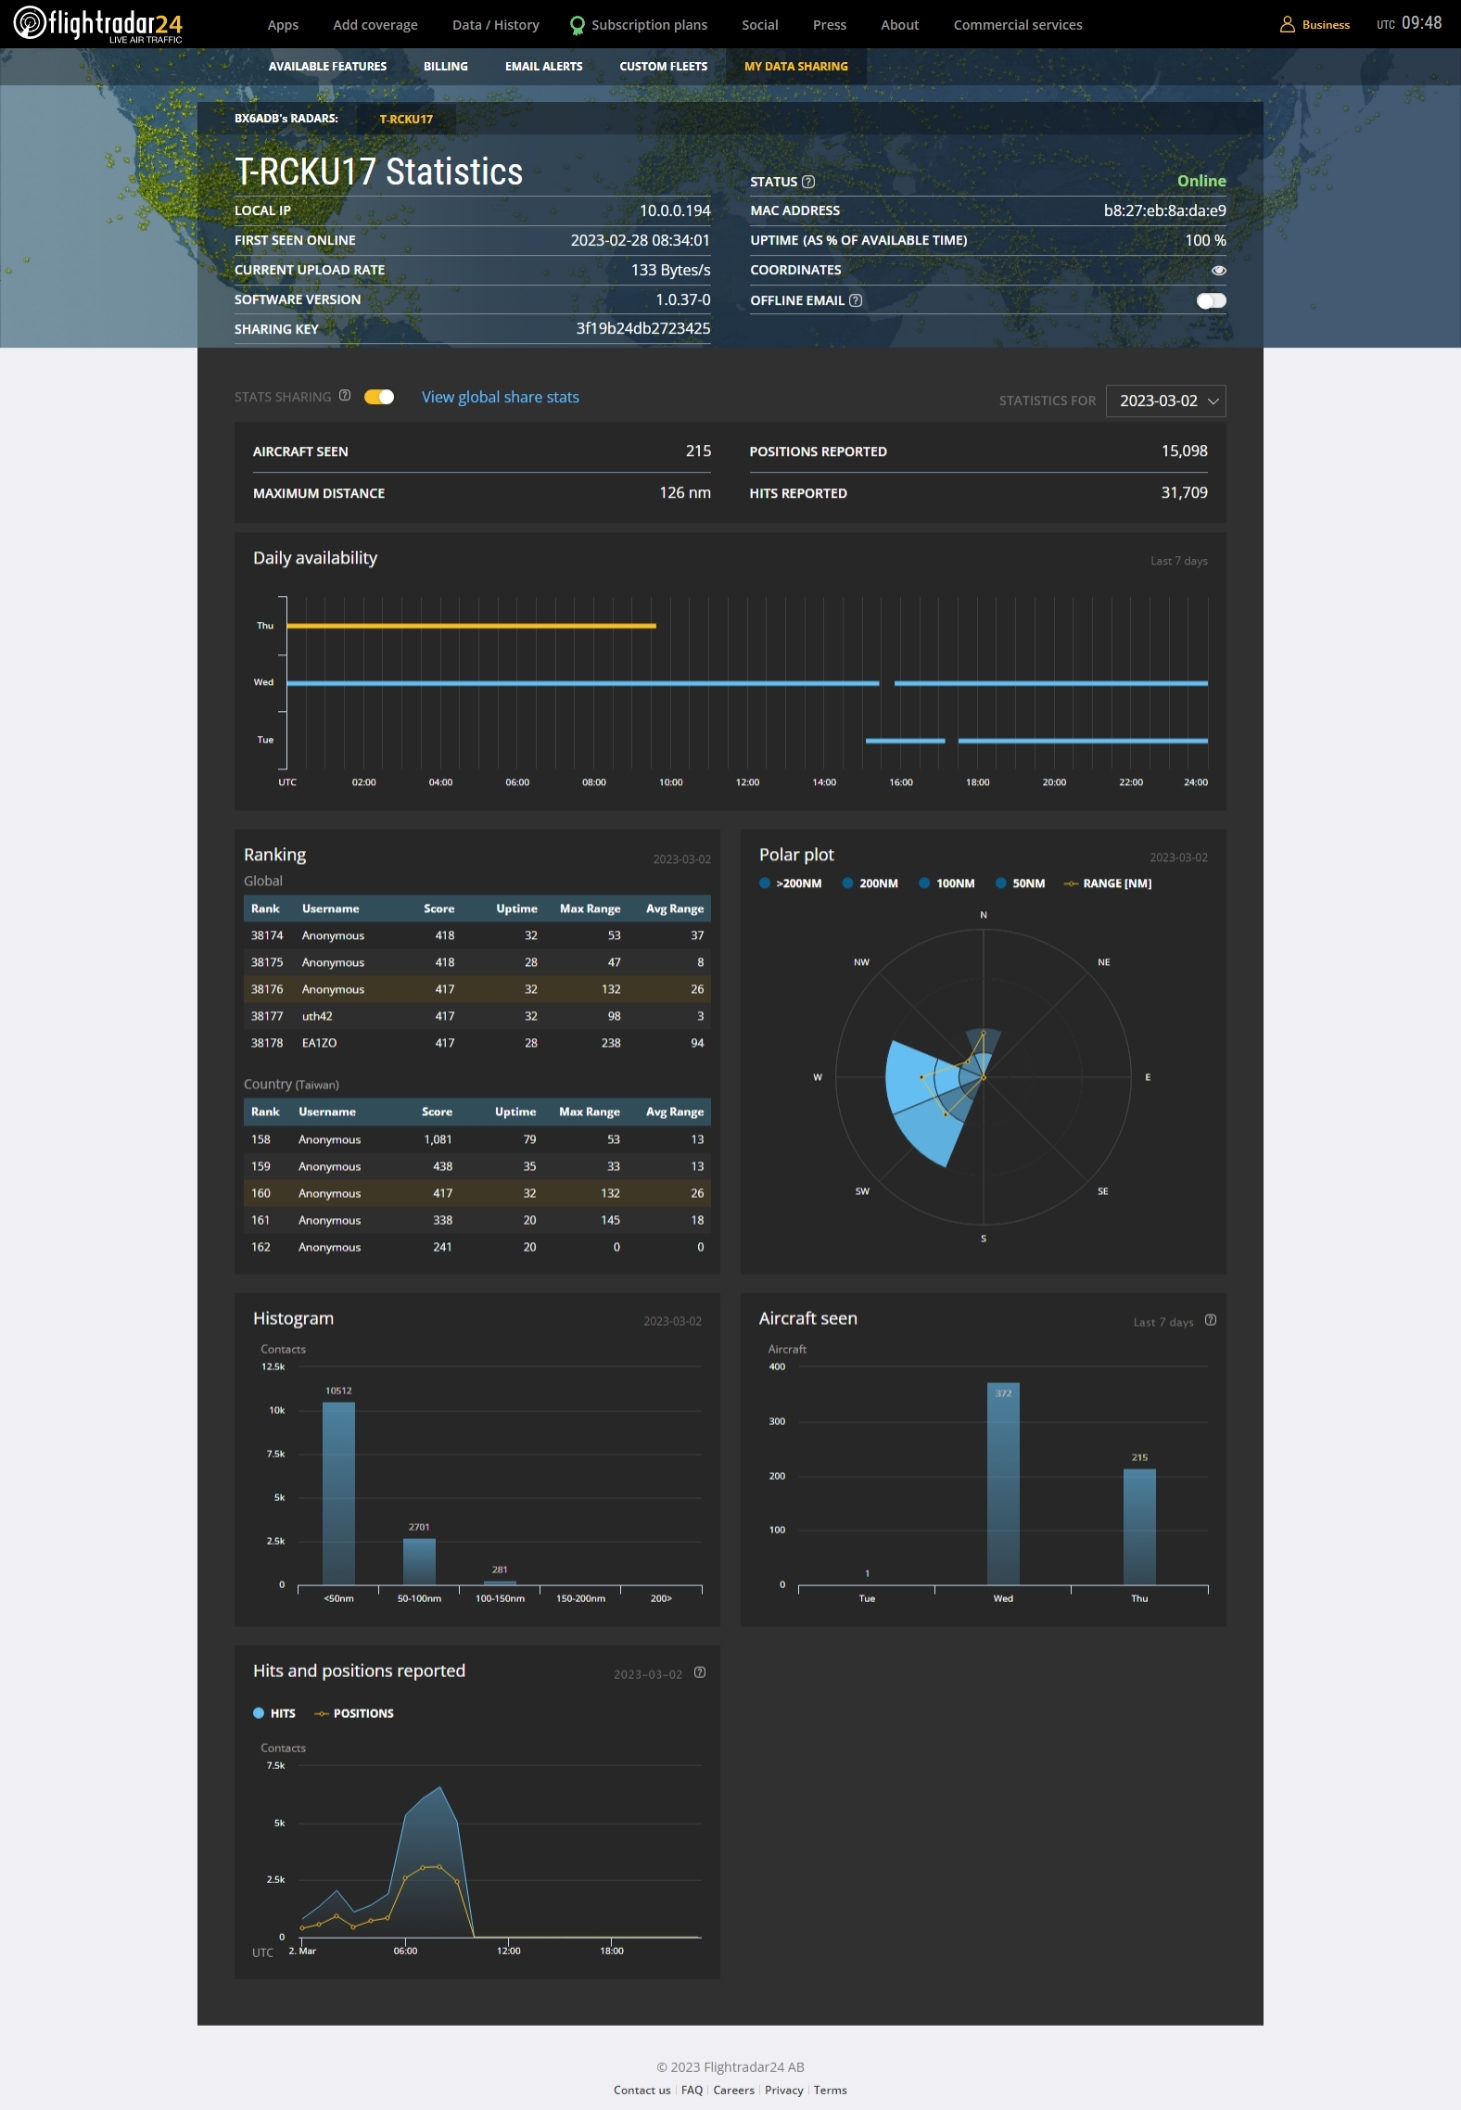Open the Careers footer link
This screenshot has height=2110, width=1461.
pos(734,2090)
